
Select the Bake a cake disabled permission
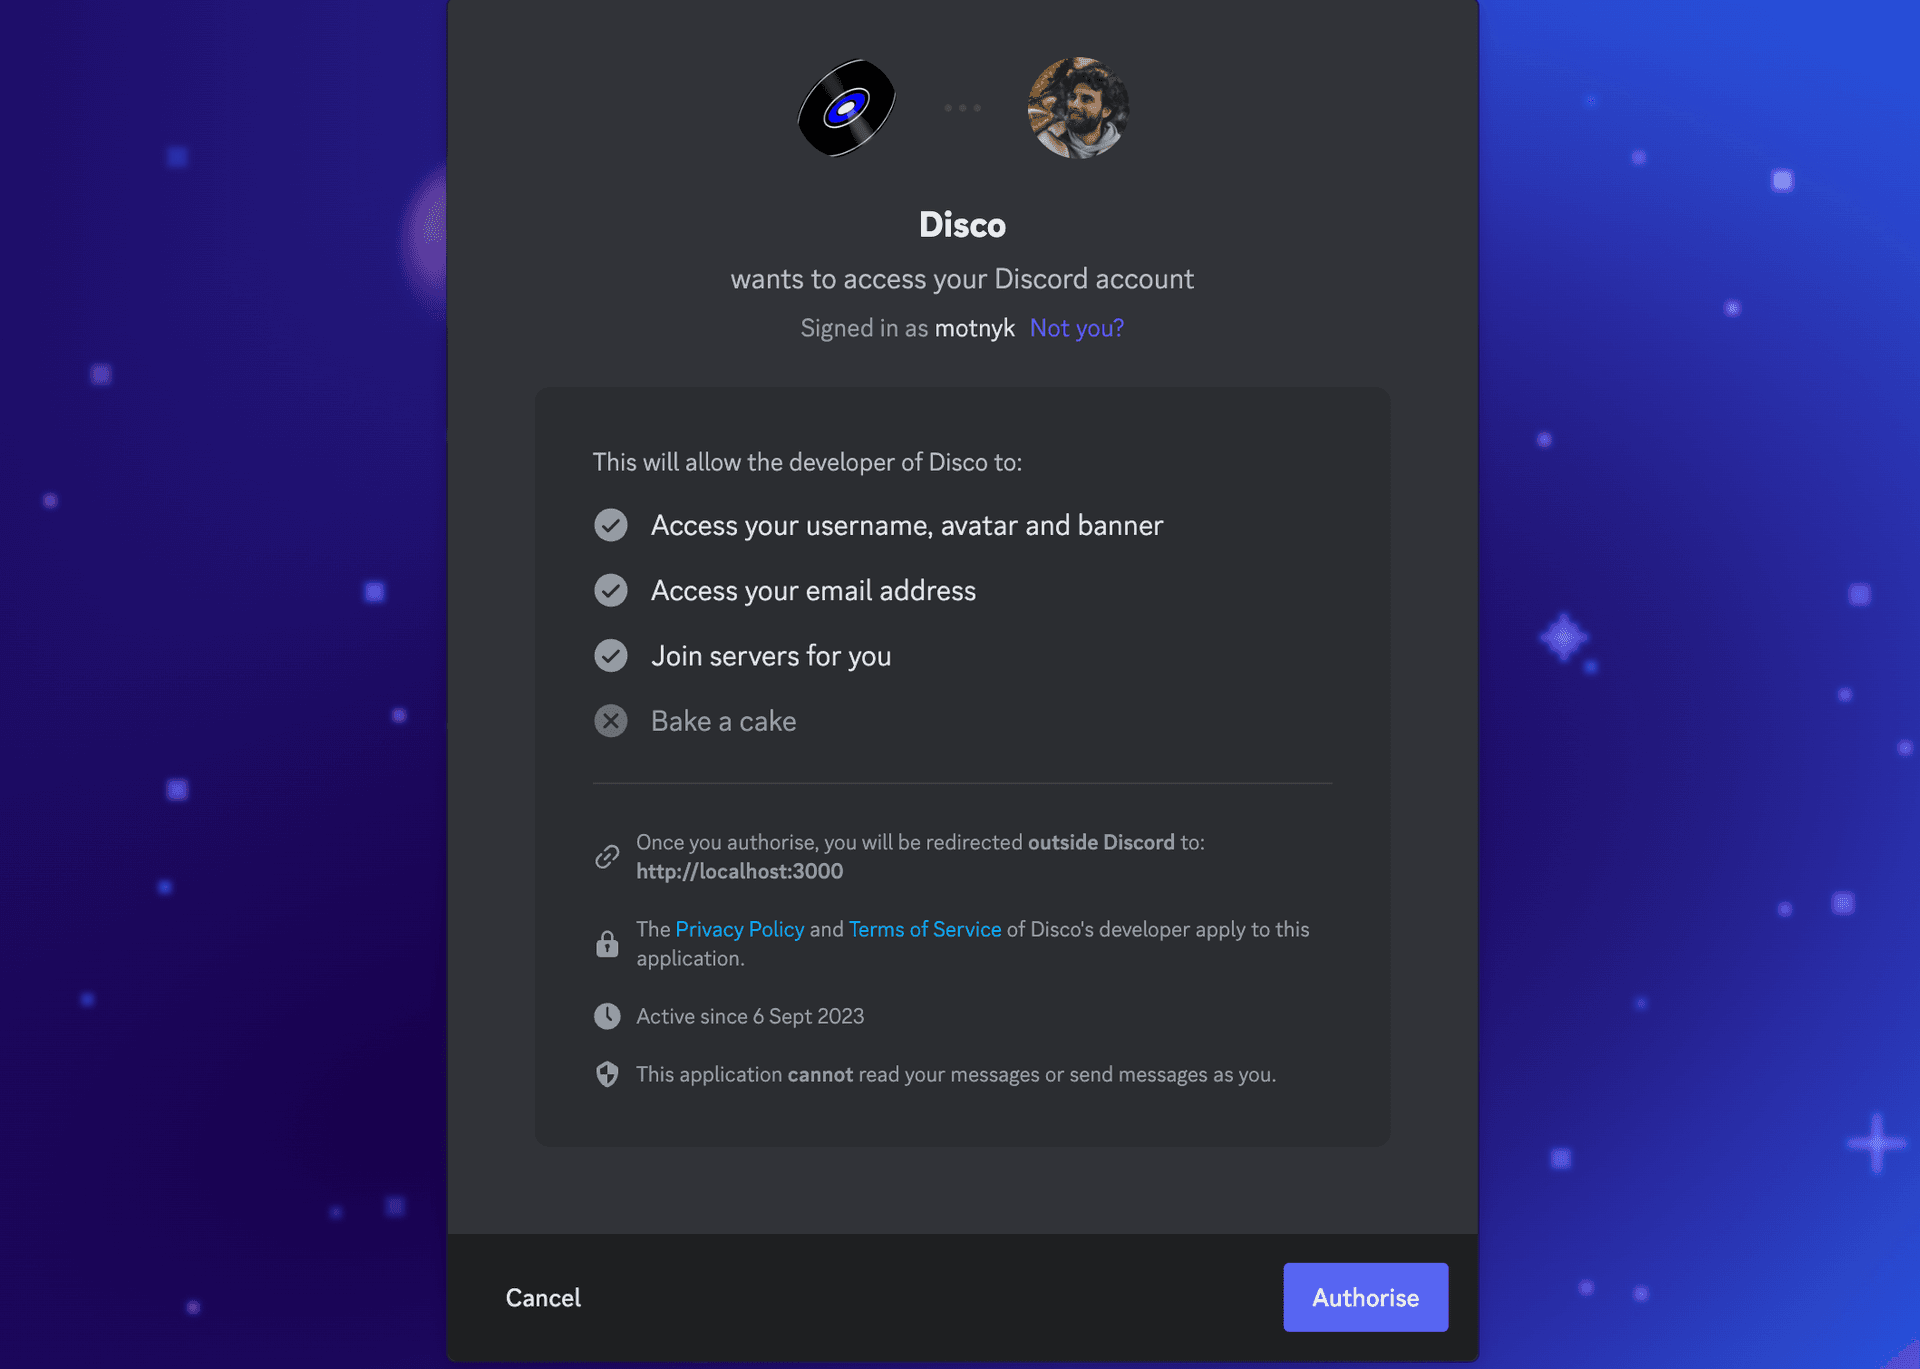pyautogui.click(x=723, y=720)
